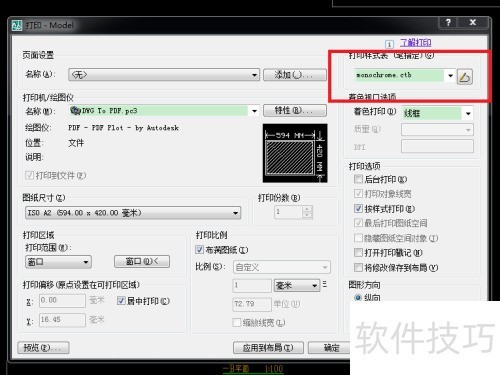This screenshot has height=375, width=500.
Task: Open the 打印范围 dropdown showing 窗口
Action: click(58, 262)
